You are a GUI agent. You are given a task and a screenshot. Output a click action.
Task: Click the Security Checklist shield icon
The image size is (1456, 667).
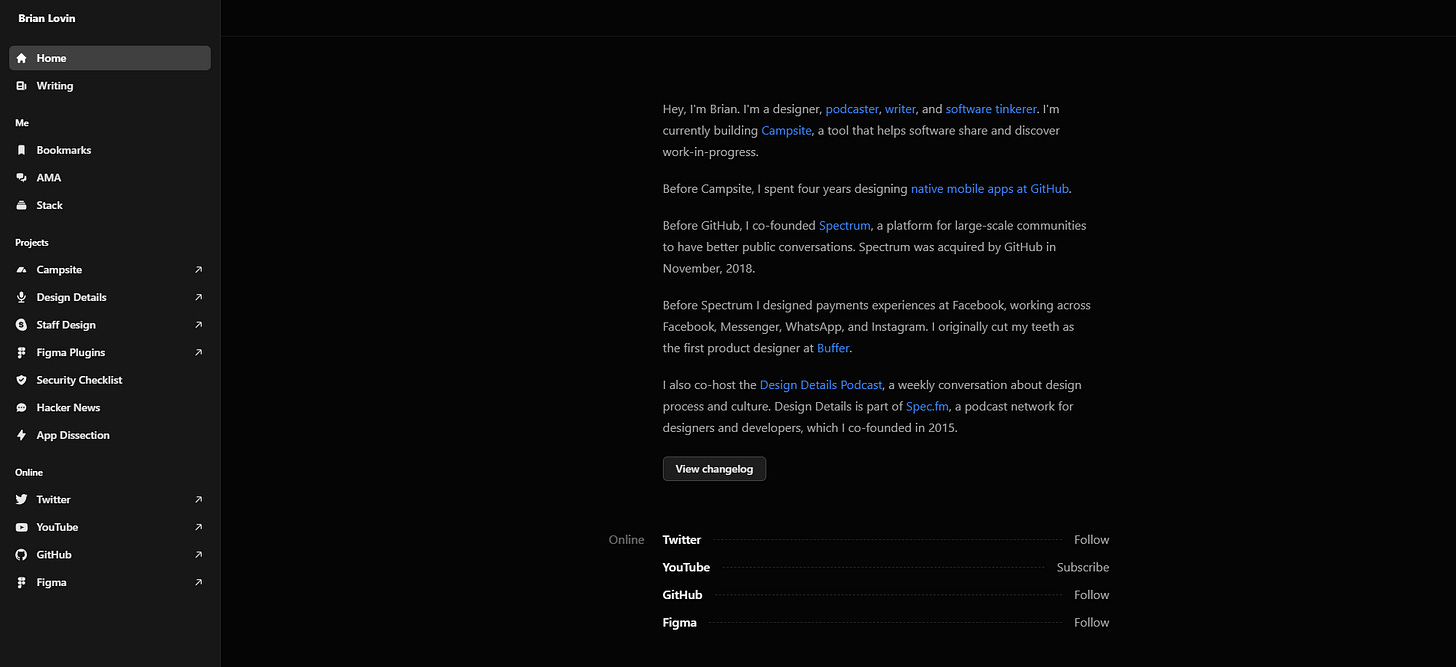21,380
